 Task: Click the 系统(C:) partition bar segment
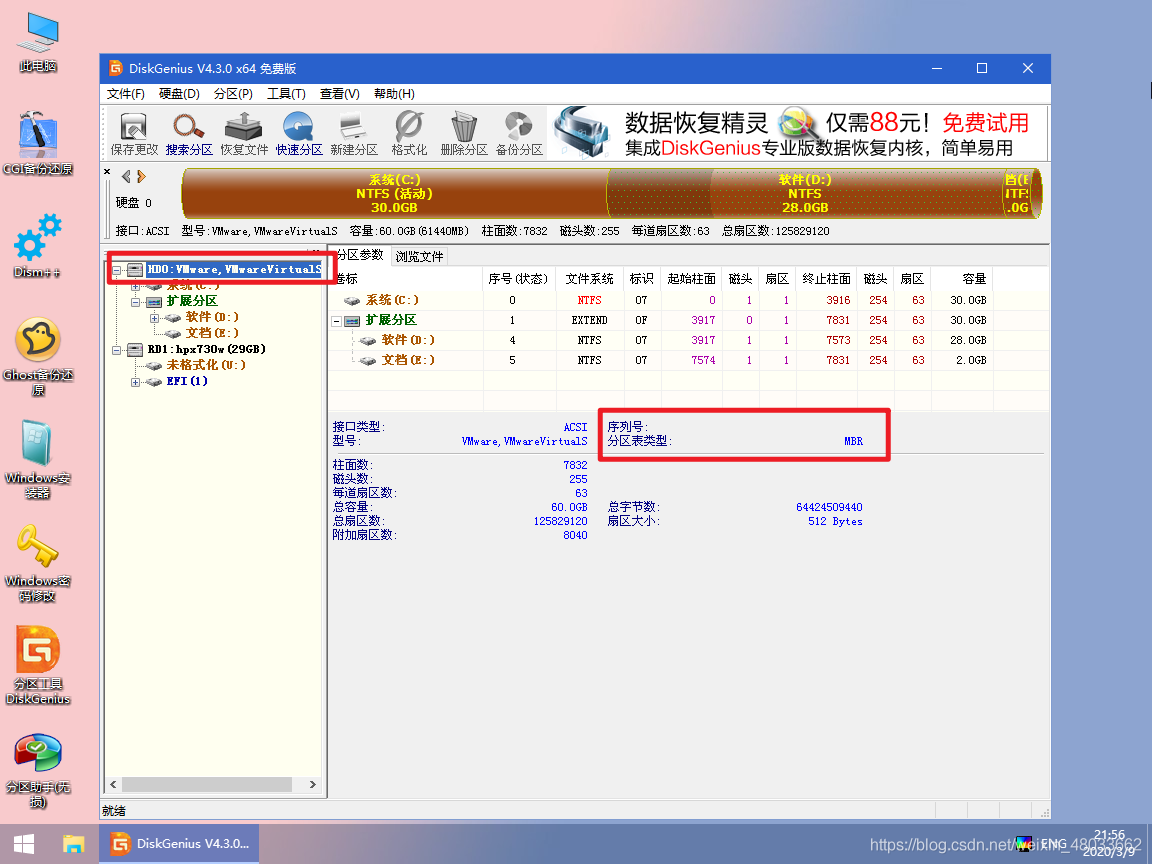point(397,193)
